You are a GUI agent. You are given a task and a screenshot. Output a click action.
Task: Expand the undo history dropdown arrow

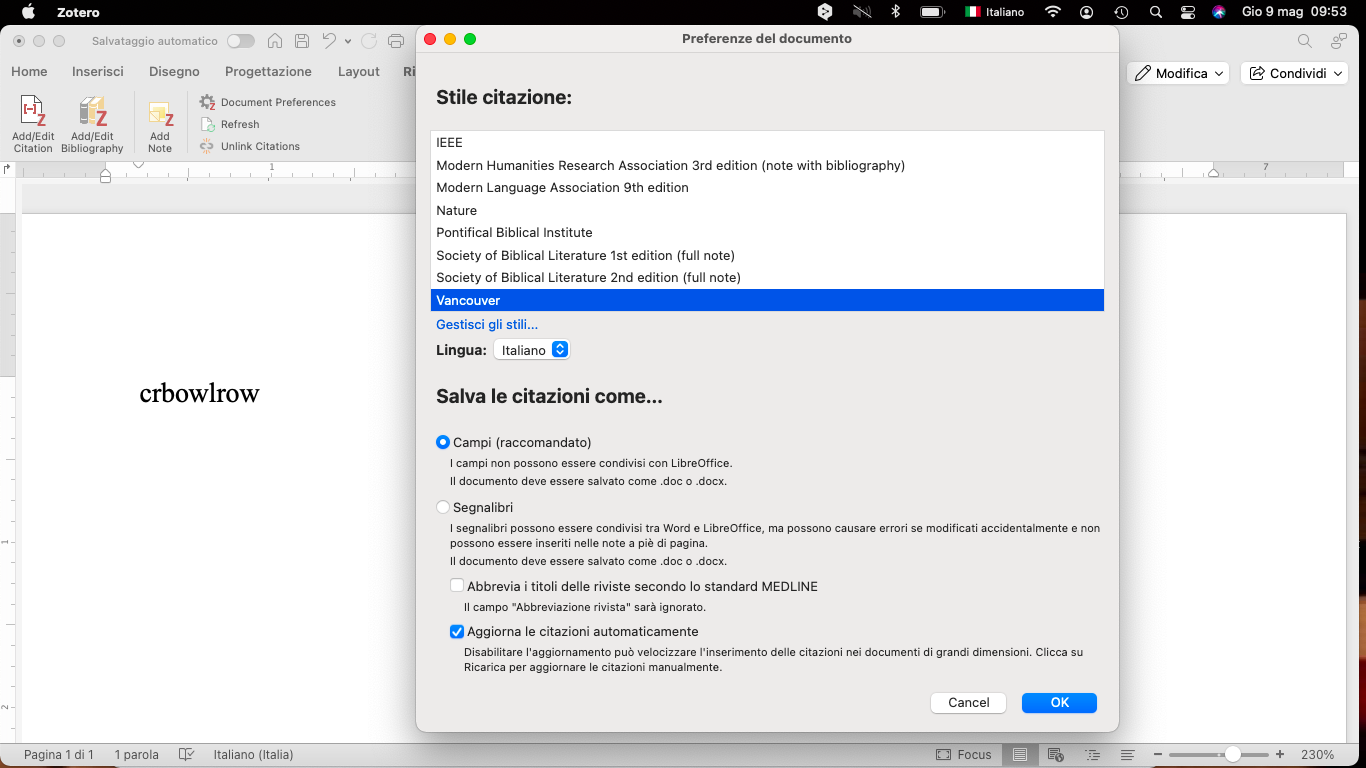[x=348, y=41]
